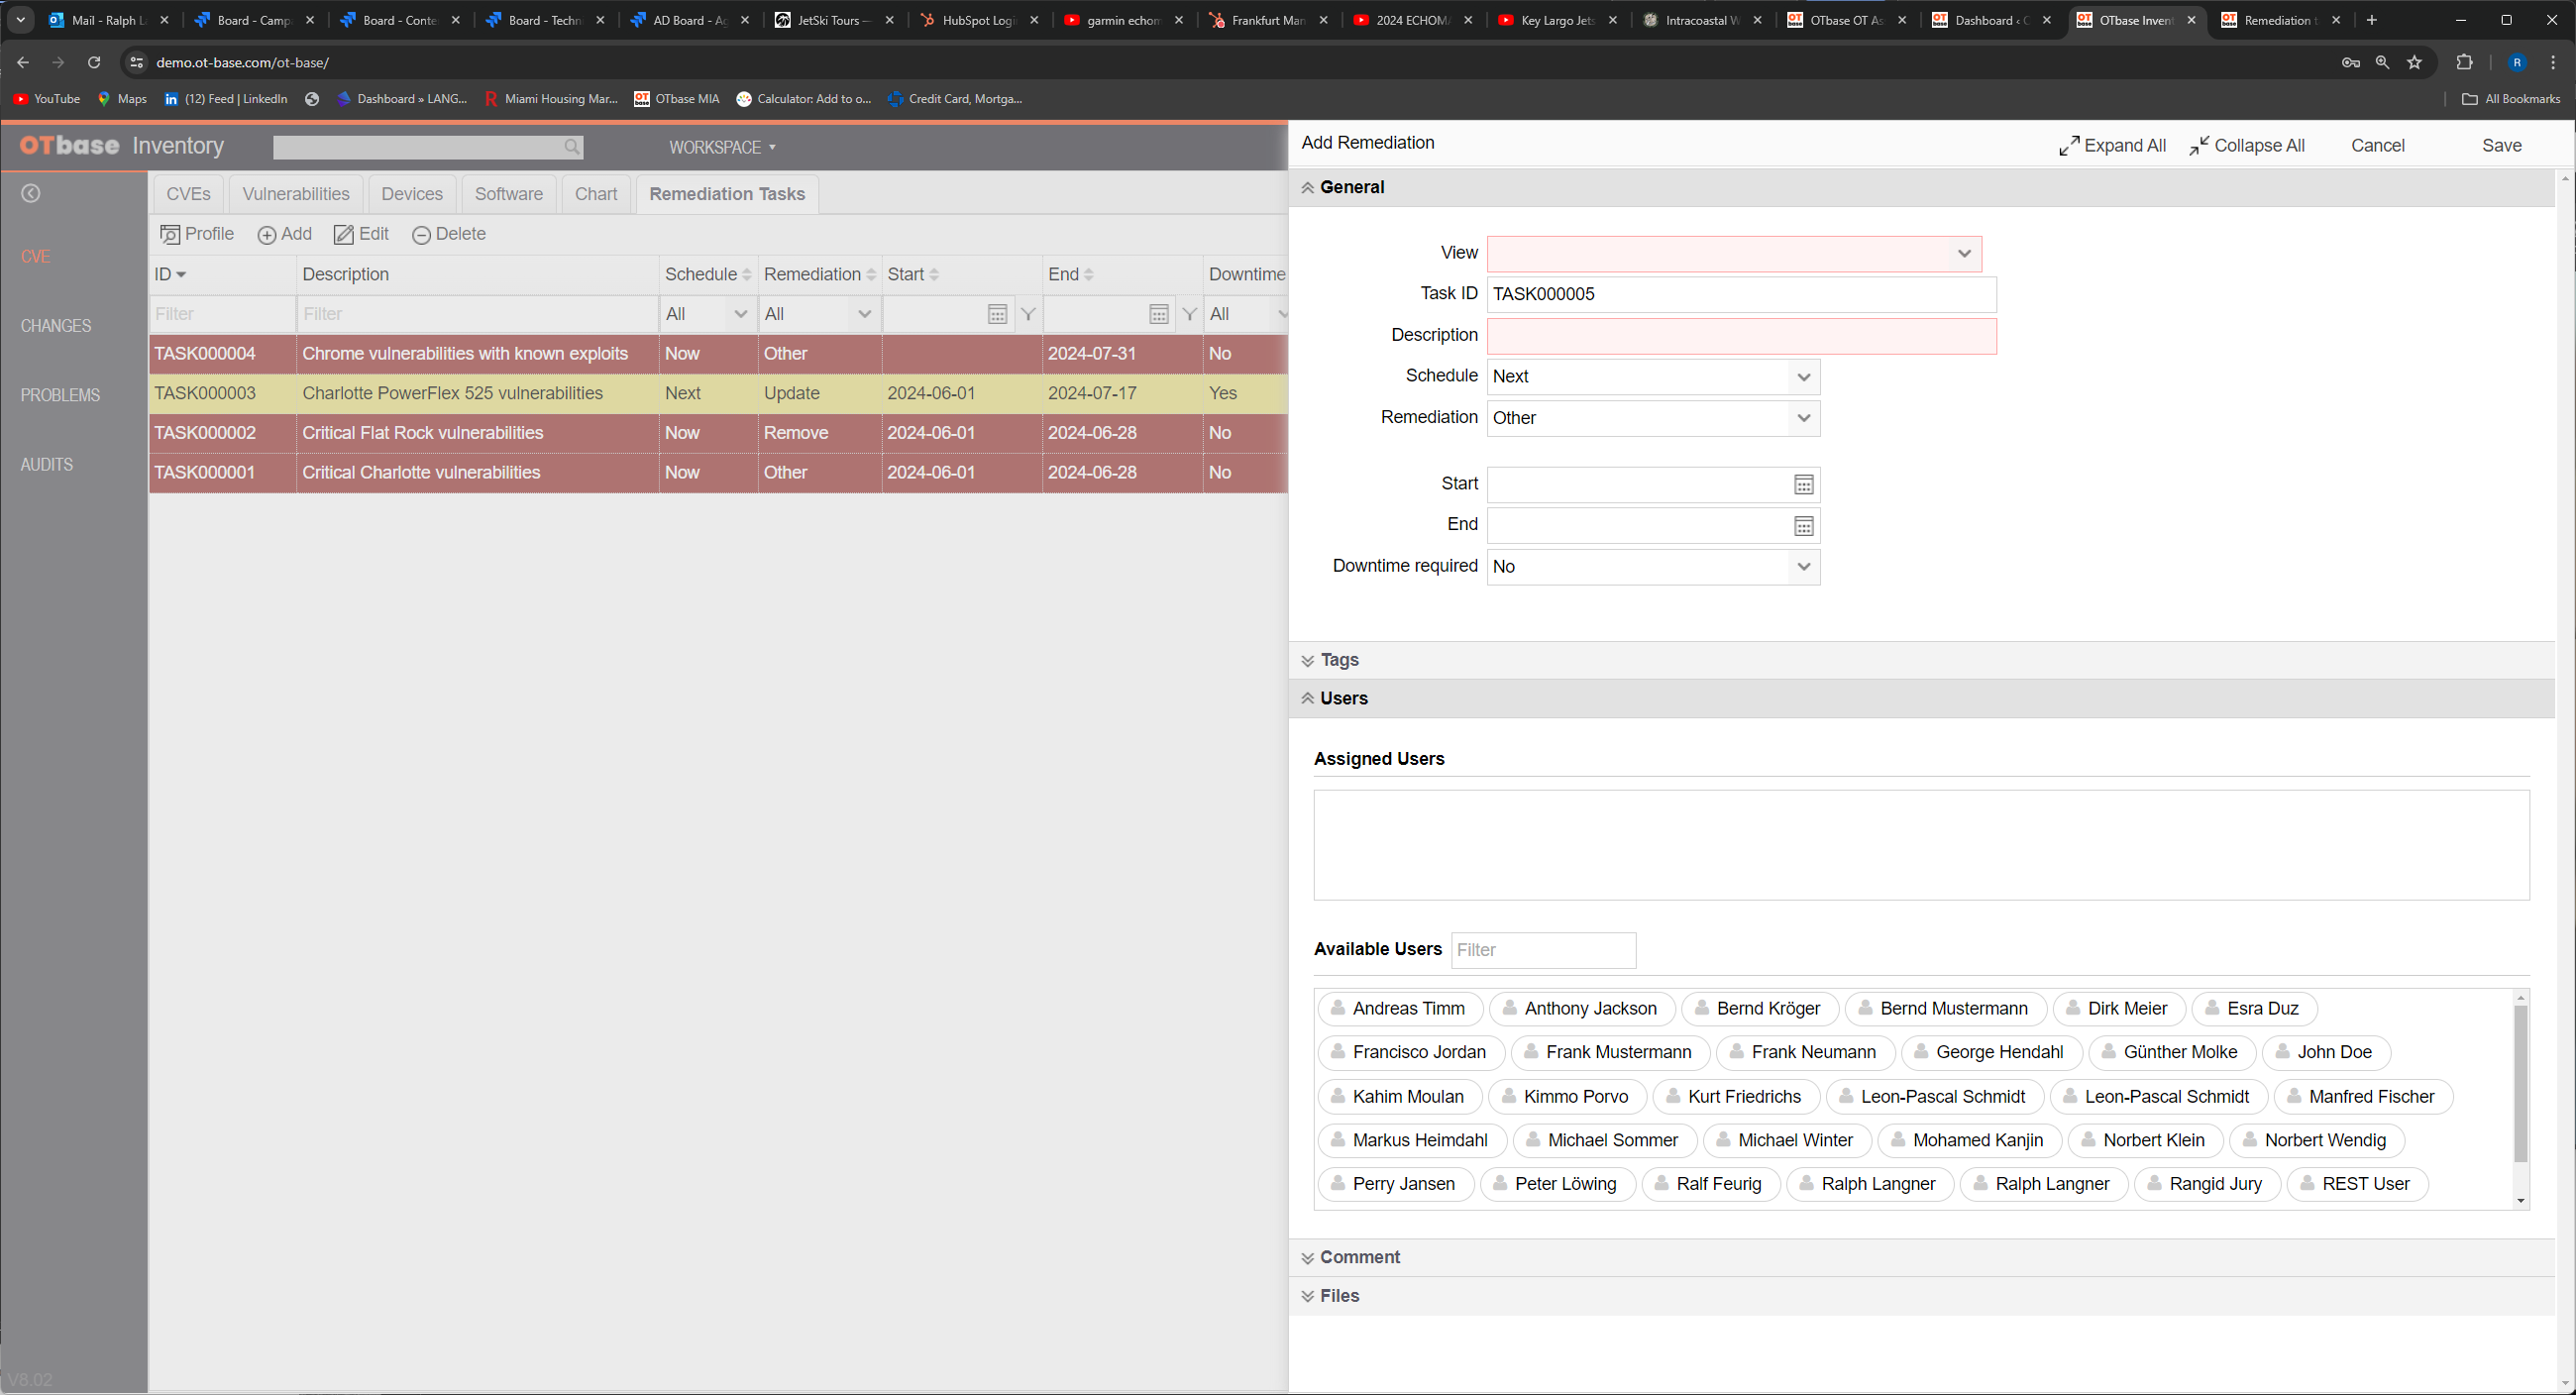Add user REST User
The image size is (2576, 1395).
pos(2357,1184)
